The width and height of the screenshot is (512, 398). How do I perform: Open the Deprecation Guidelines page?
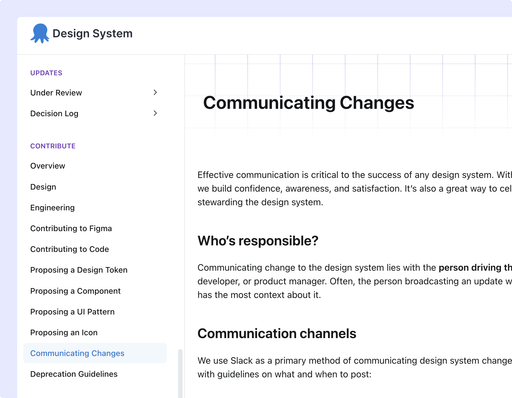point(74,374)
